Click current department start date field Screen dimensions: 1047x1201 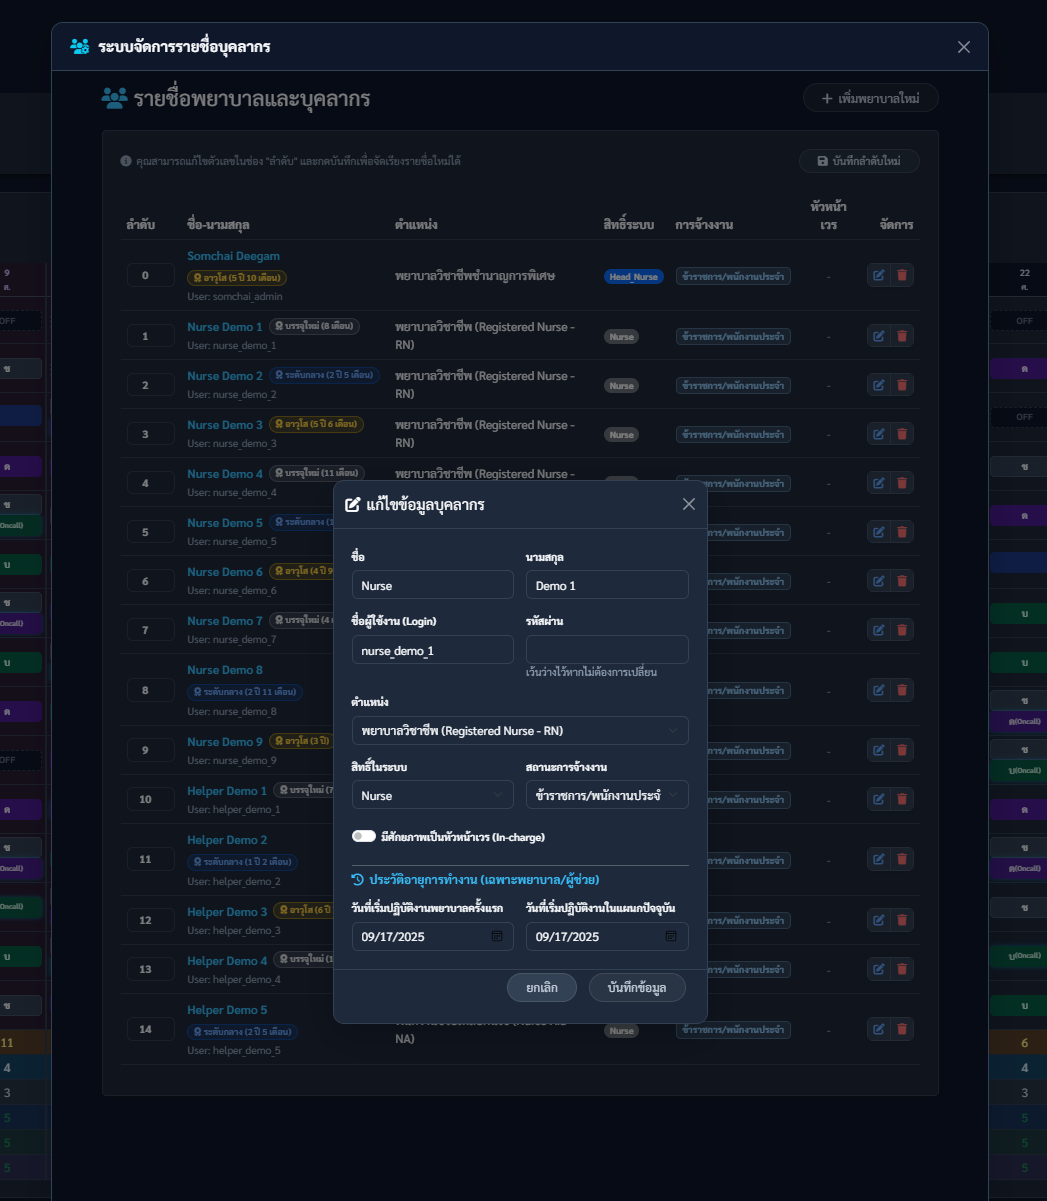(607, 937)
